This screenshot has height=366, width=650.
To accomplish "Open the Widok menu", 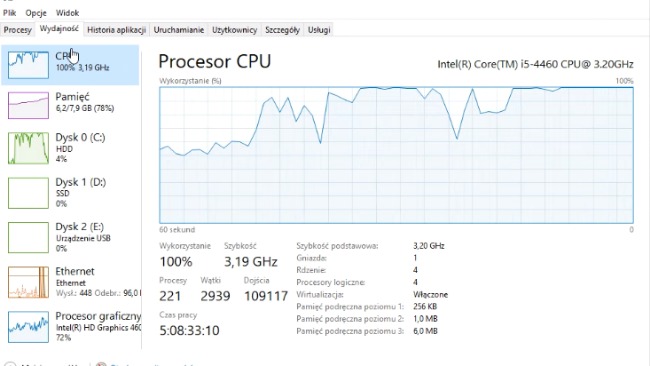I will pos(67,13).
